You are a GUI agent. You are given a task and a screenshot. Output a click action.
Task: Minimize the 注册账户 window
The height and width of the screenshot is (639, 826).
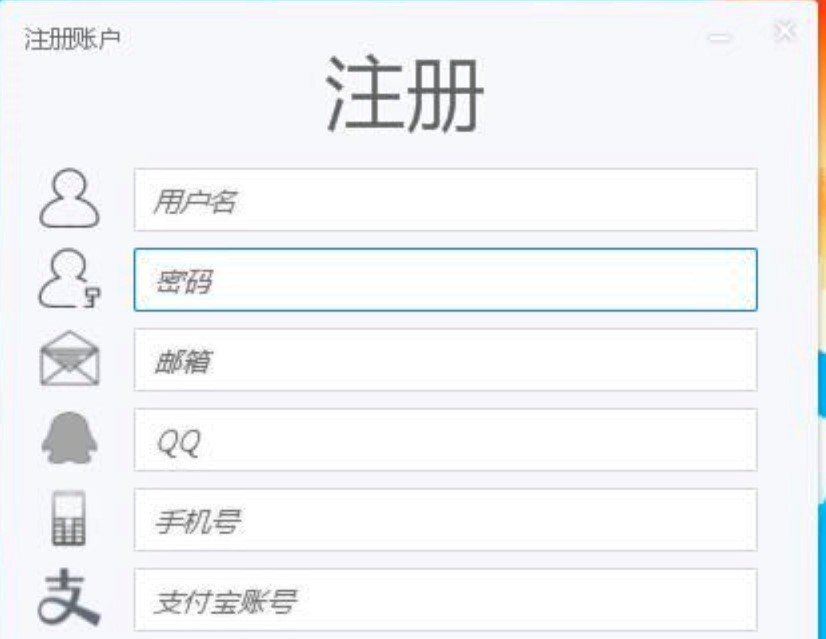pos(720,37)
